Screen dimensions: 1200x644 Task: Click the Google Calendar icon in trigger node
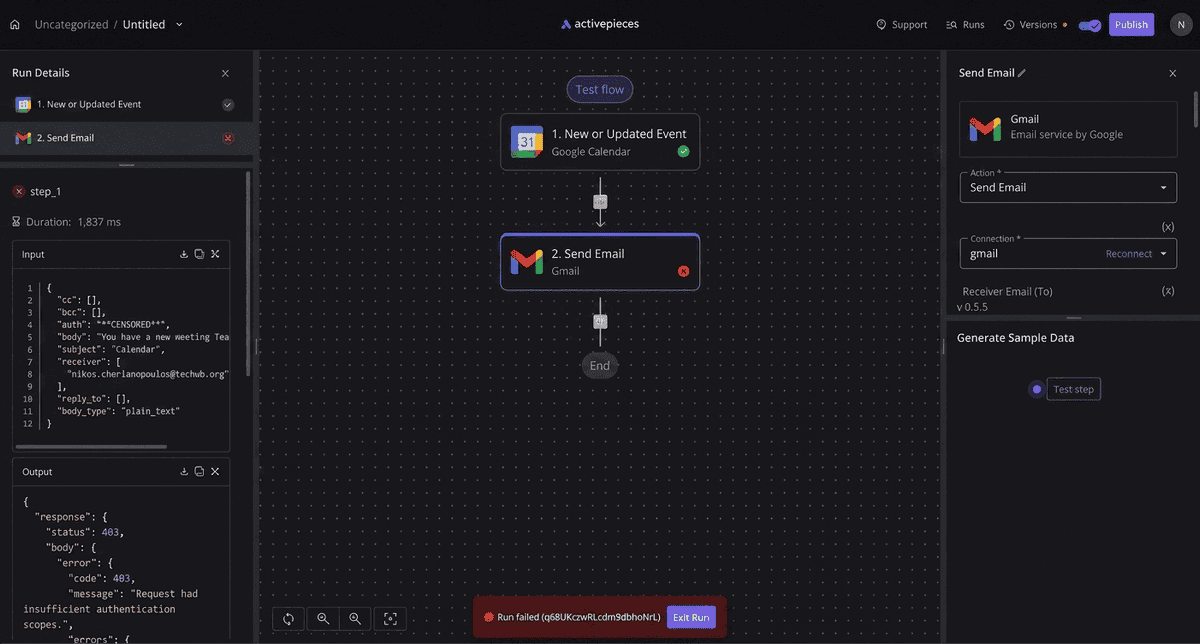tap(527, 142)
